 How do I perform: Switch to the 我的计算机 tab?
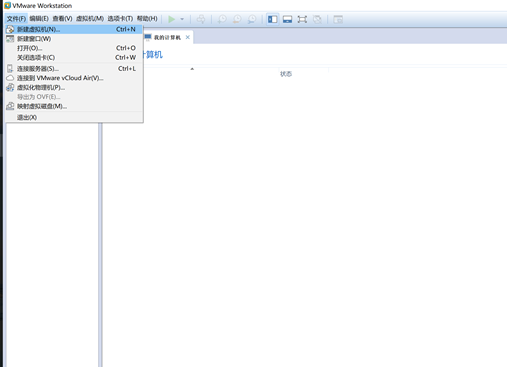click(167, 37)
